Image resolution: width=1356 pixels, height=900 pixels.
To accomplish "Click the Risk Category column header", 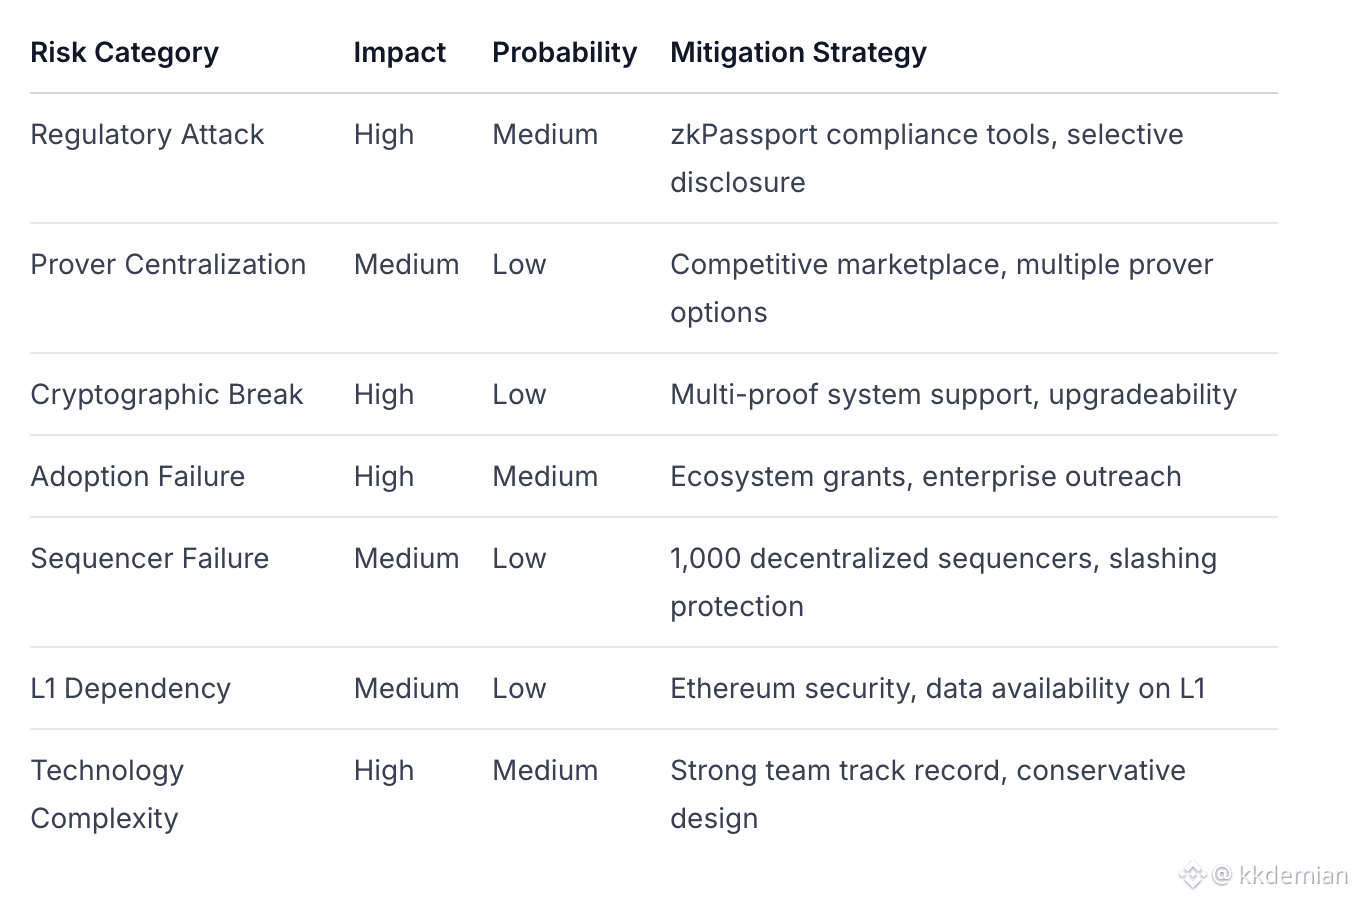I will tap(124, 52).
